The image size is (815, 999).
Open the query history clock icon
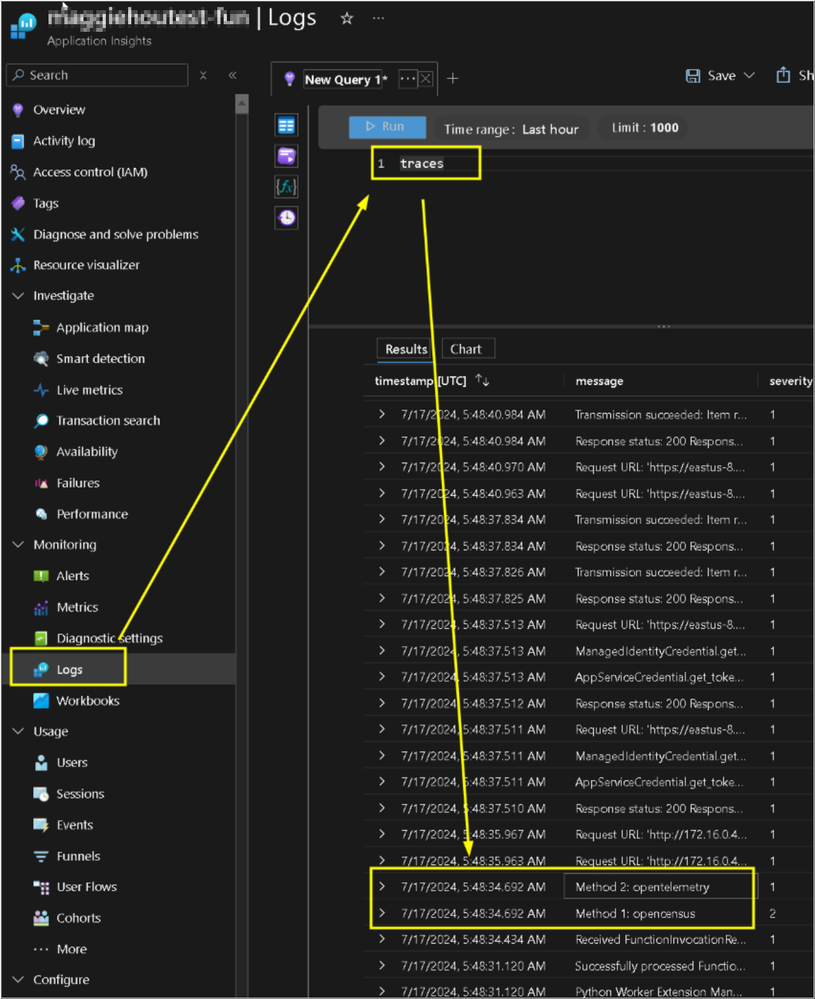(286, 218)
